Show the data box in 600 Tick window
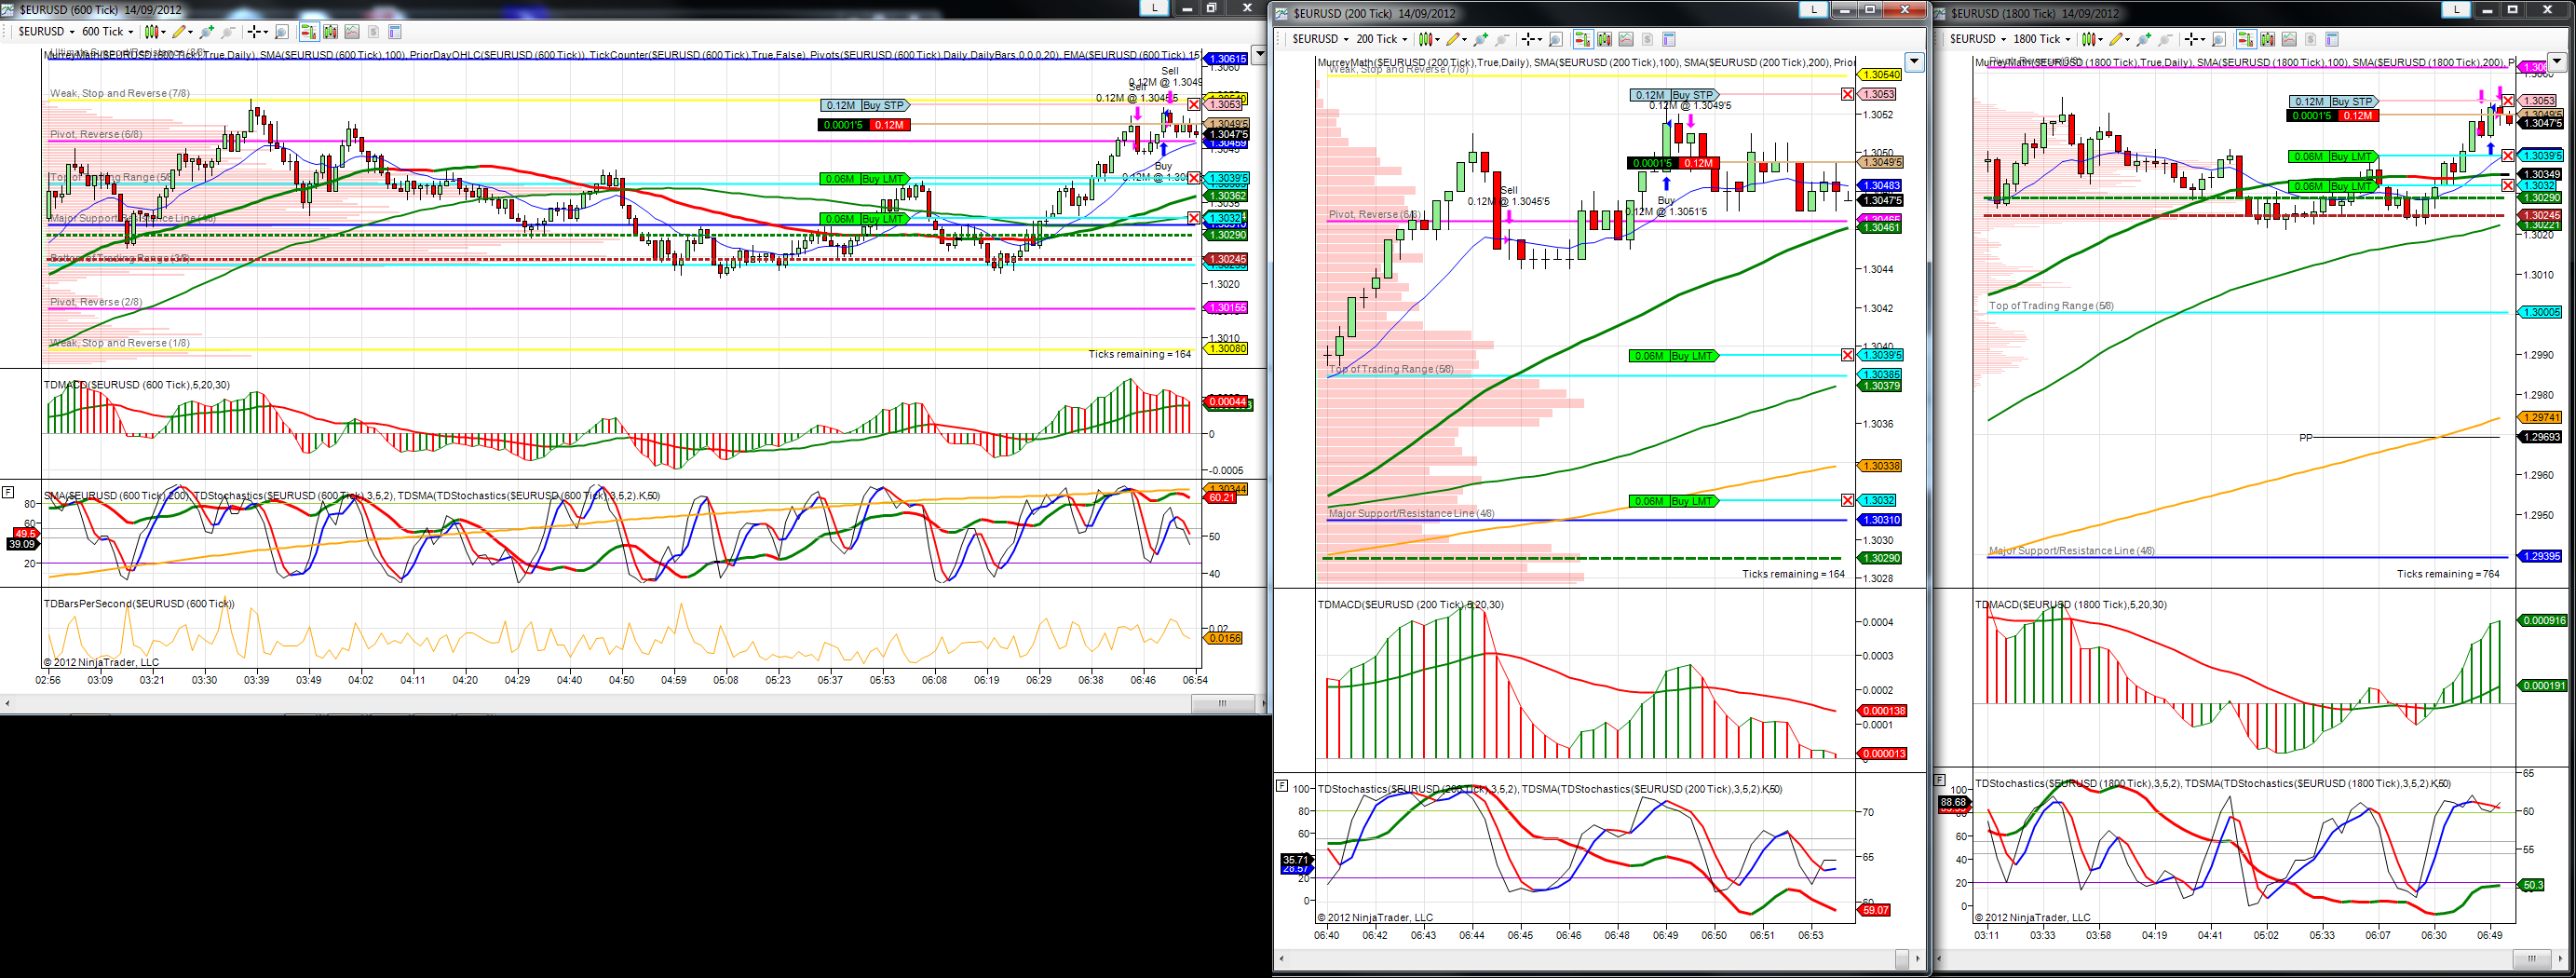Image resolution: width=2576 pixels, height=978 pixels. coord(282,32)
